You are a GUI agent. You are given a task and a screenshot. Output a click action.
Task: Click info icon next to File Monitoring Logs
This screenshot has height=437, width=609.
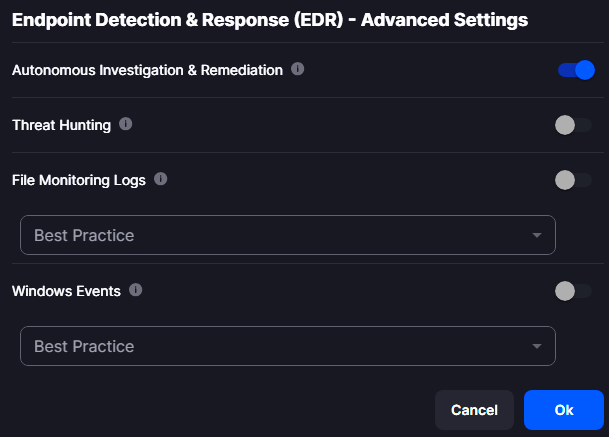point(160,180)
